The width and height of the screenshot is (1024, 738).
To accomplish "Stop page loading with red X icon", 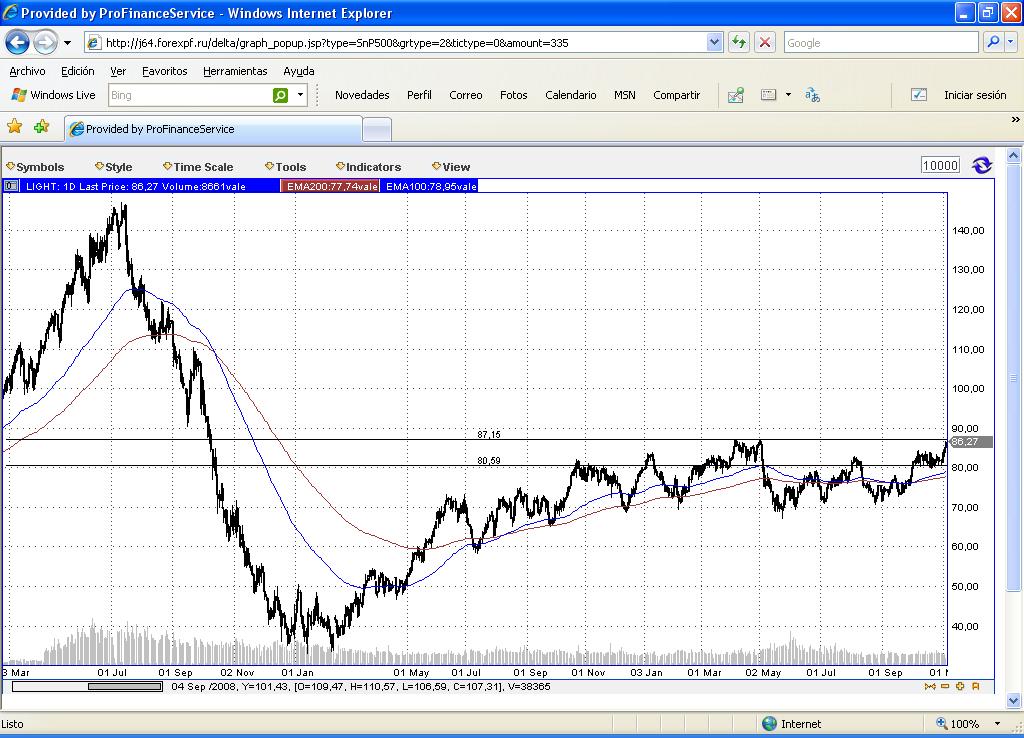I will pyautogui.click(x=765, y=42).
